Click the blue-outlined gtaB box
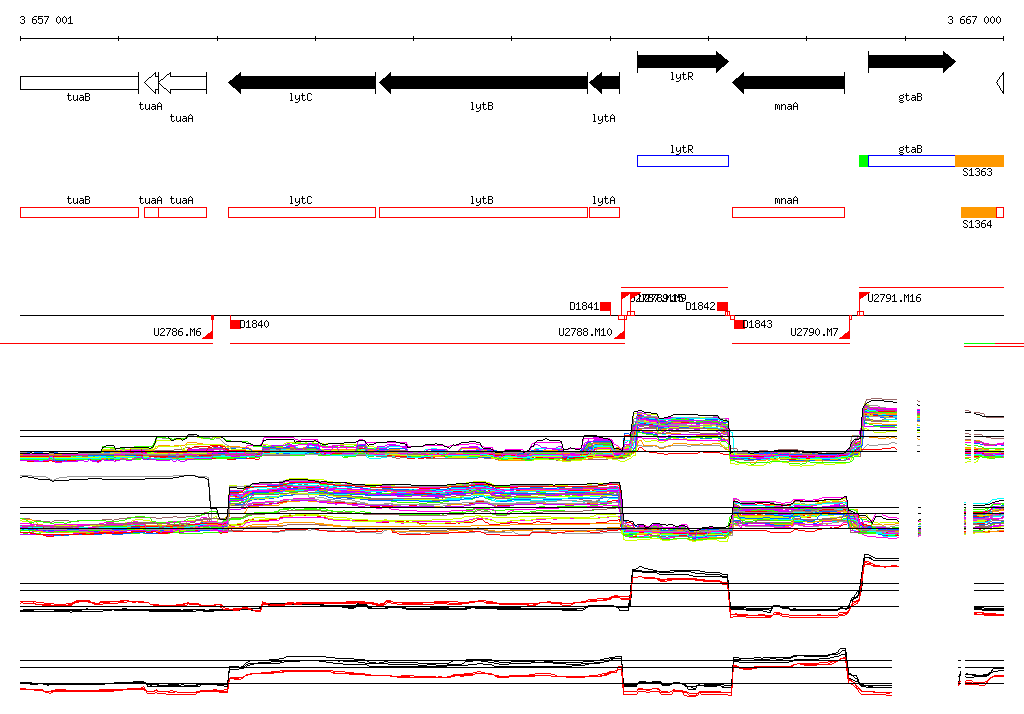Image resolution: width=1024 pixels, height=714 pixels. 911,161
